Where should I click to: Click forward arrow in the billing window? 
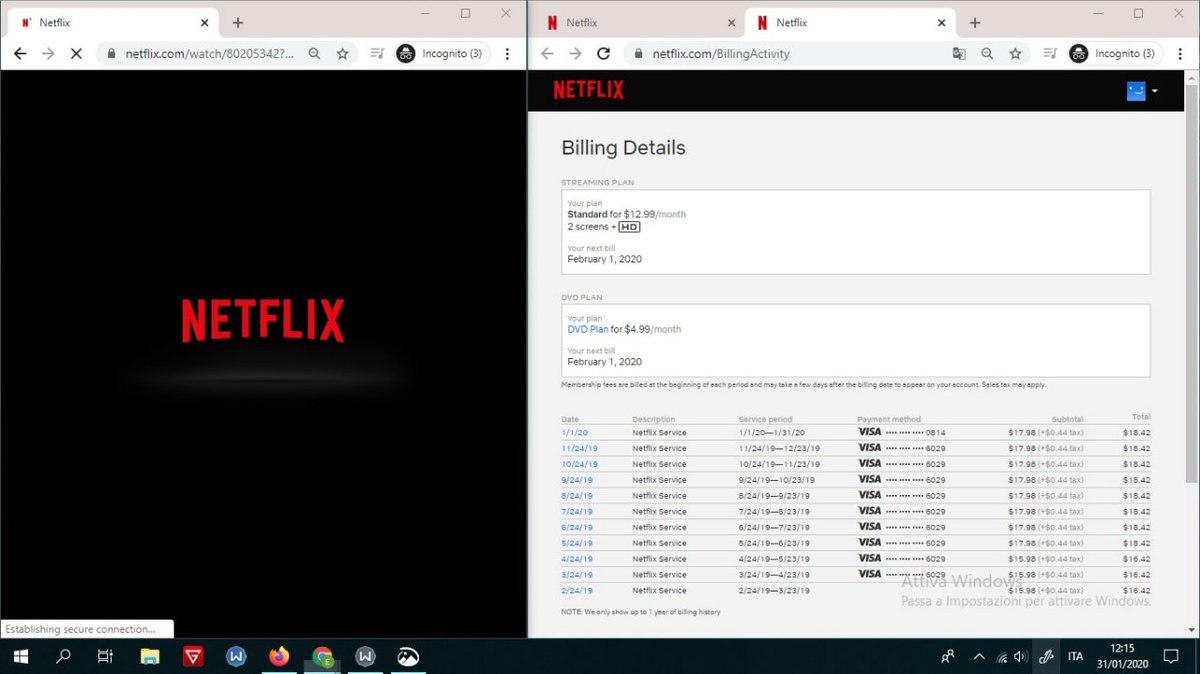575,53
